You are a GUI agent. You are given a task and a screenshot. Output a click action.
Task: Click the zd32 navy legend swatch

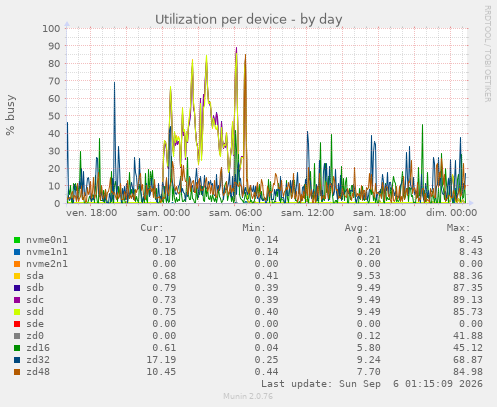click(x=17, y=360)
